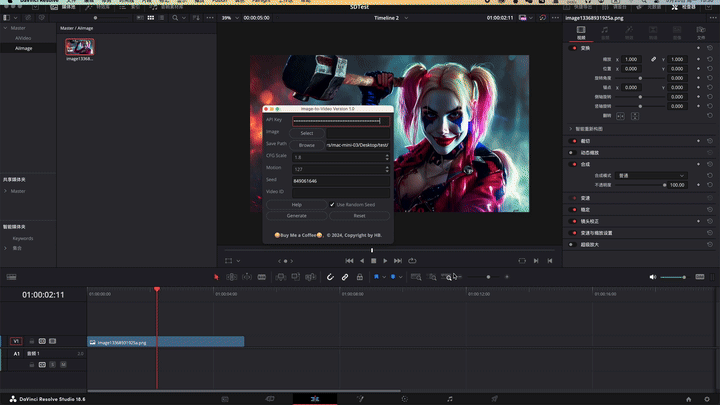Image resolution: width=720 pixels, height=405 pixels.
Task: Toggle the 合成 (Composite) section enable switch
Action: [x=573, y=164]
